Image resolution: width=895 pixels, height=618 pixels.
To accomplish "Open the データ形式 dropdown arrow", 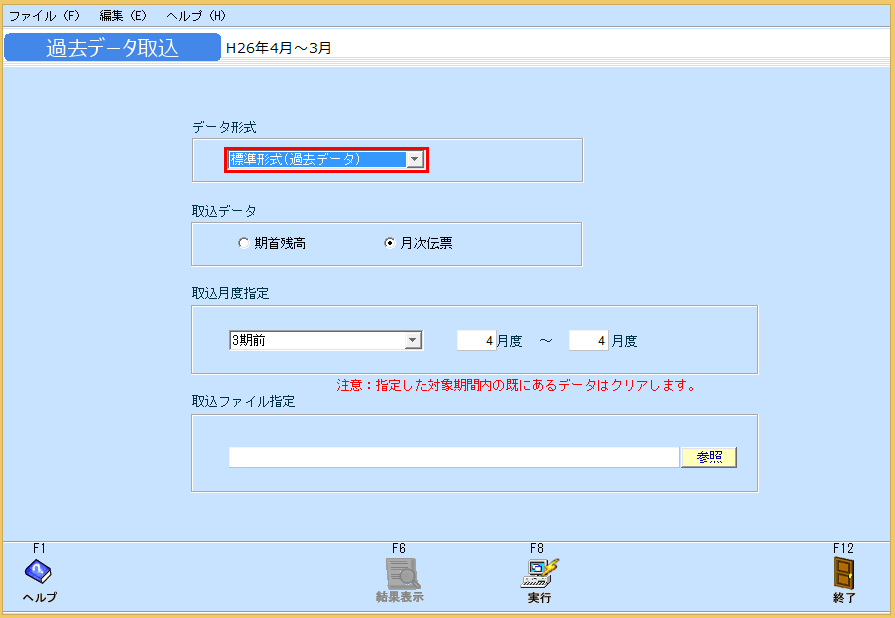I will tap(414, 159).
